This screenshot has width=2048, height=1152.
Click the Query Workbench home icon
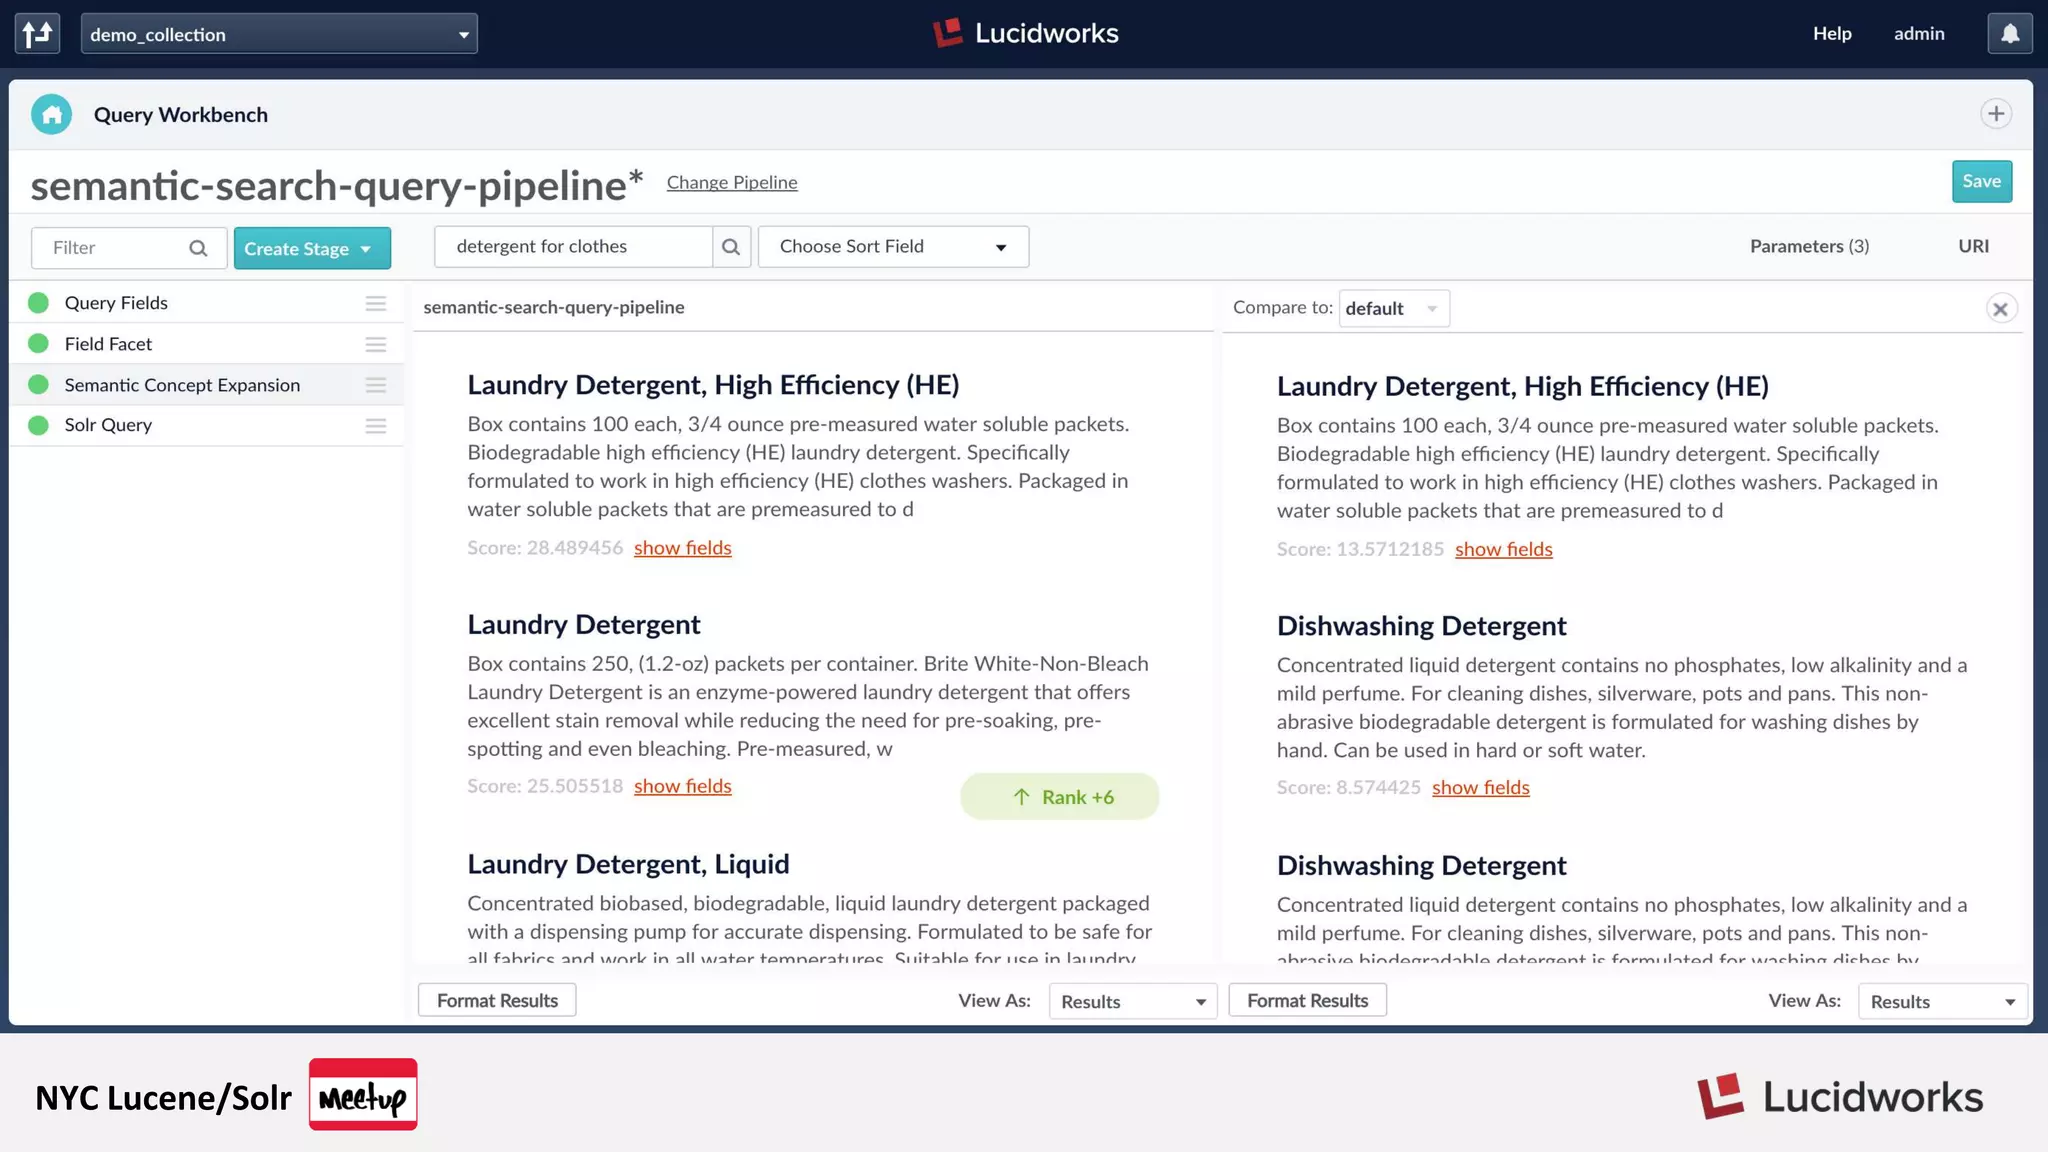(x=52, y=114)
